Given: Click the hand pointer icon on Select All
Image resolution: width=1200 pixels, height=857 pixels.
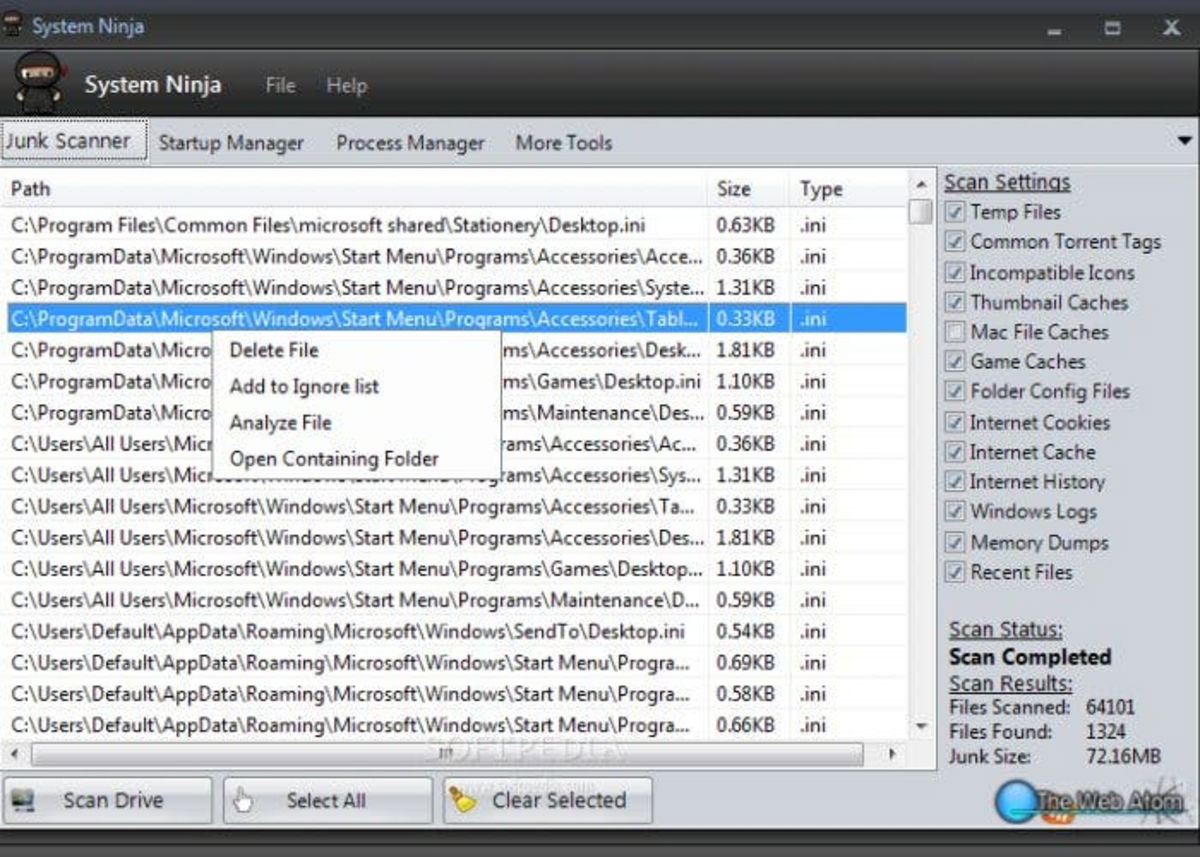Looking at the screenshot, I should [243, 800].
